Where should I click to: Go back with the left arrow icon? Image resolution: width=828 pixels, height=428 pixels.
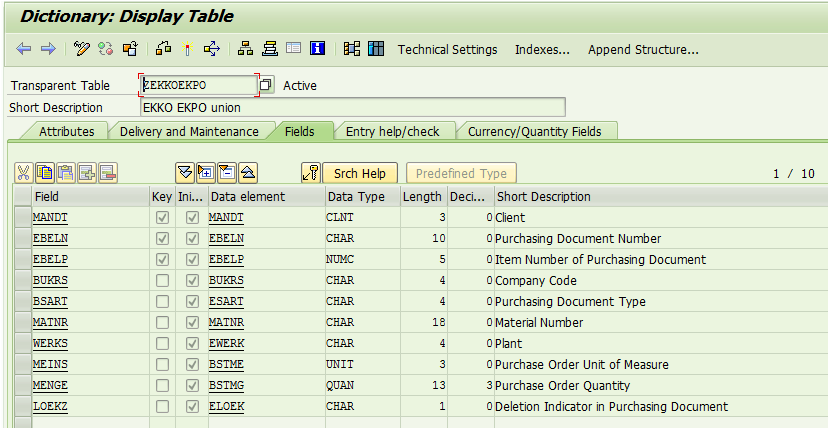[x=24, y=49]
